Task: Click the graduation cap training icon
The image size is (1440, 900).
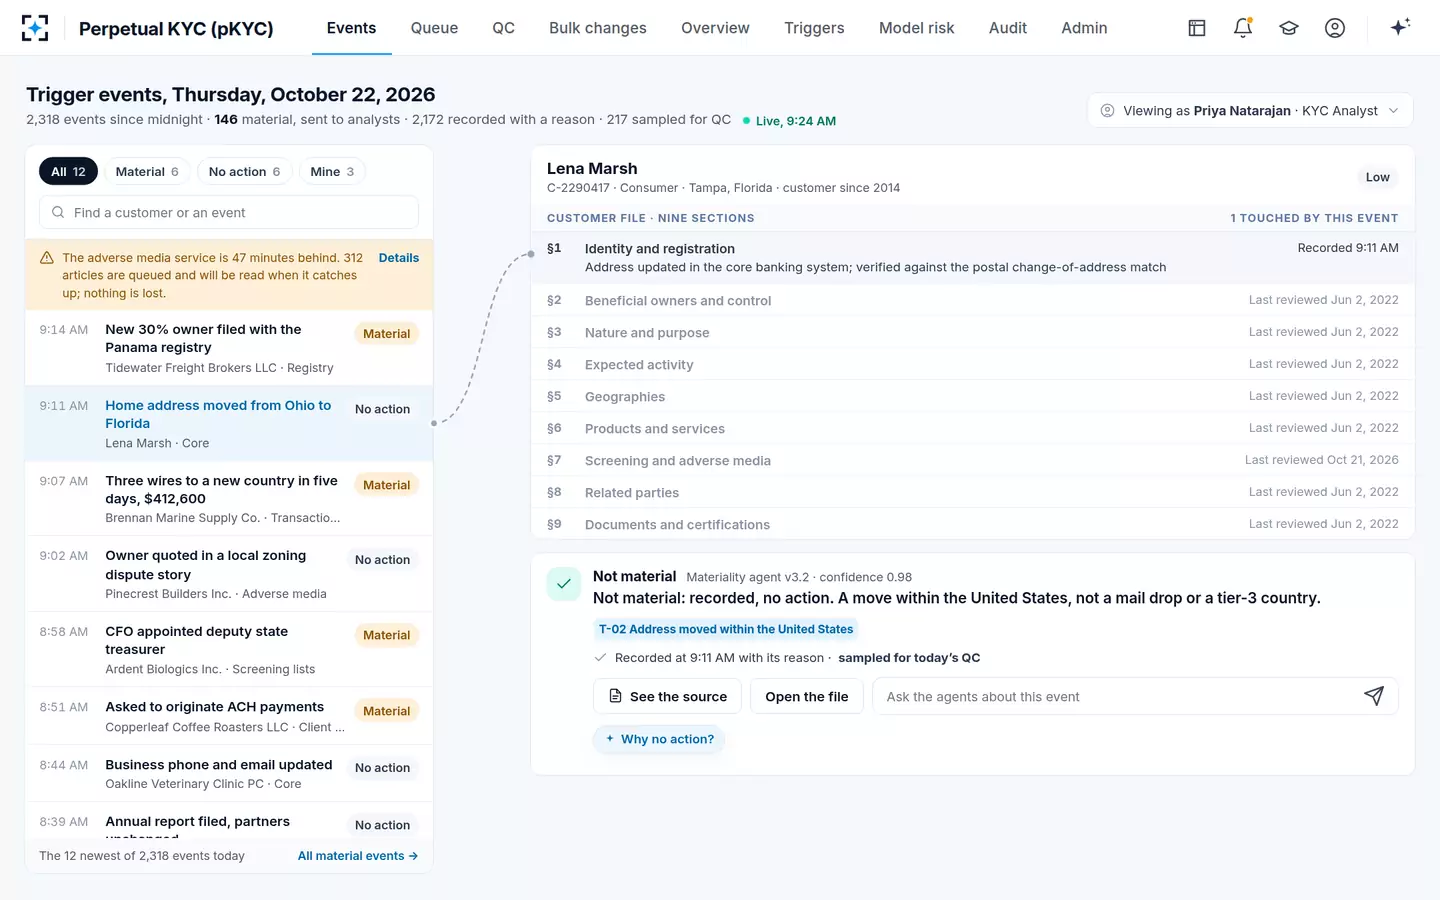Action: pyautogui.click(x=1289, y=28)
